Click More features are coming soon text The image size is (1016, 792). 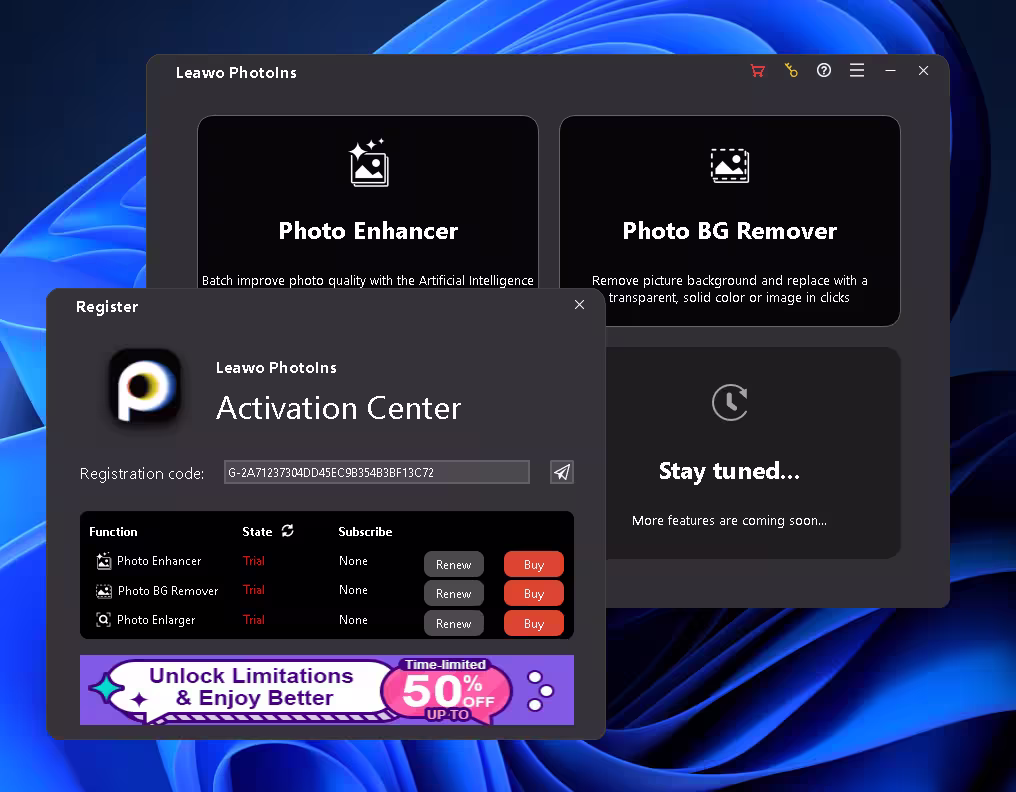pos(730,520)
